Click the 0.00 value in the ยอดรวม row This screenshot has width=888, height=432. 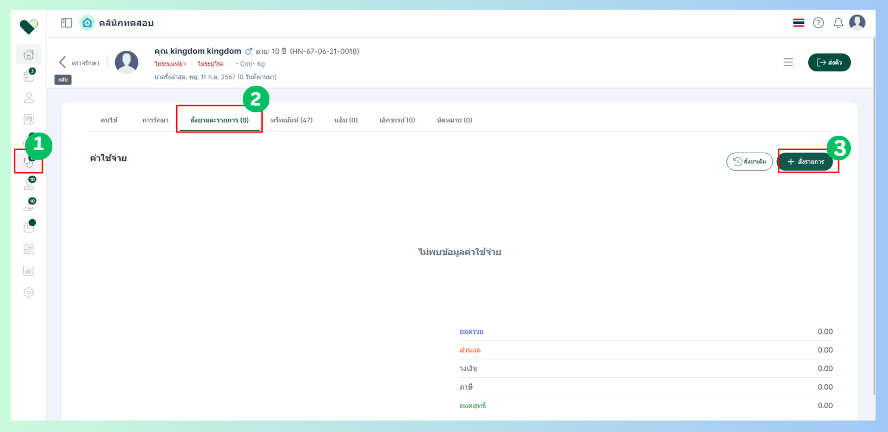coord(825,332)
